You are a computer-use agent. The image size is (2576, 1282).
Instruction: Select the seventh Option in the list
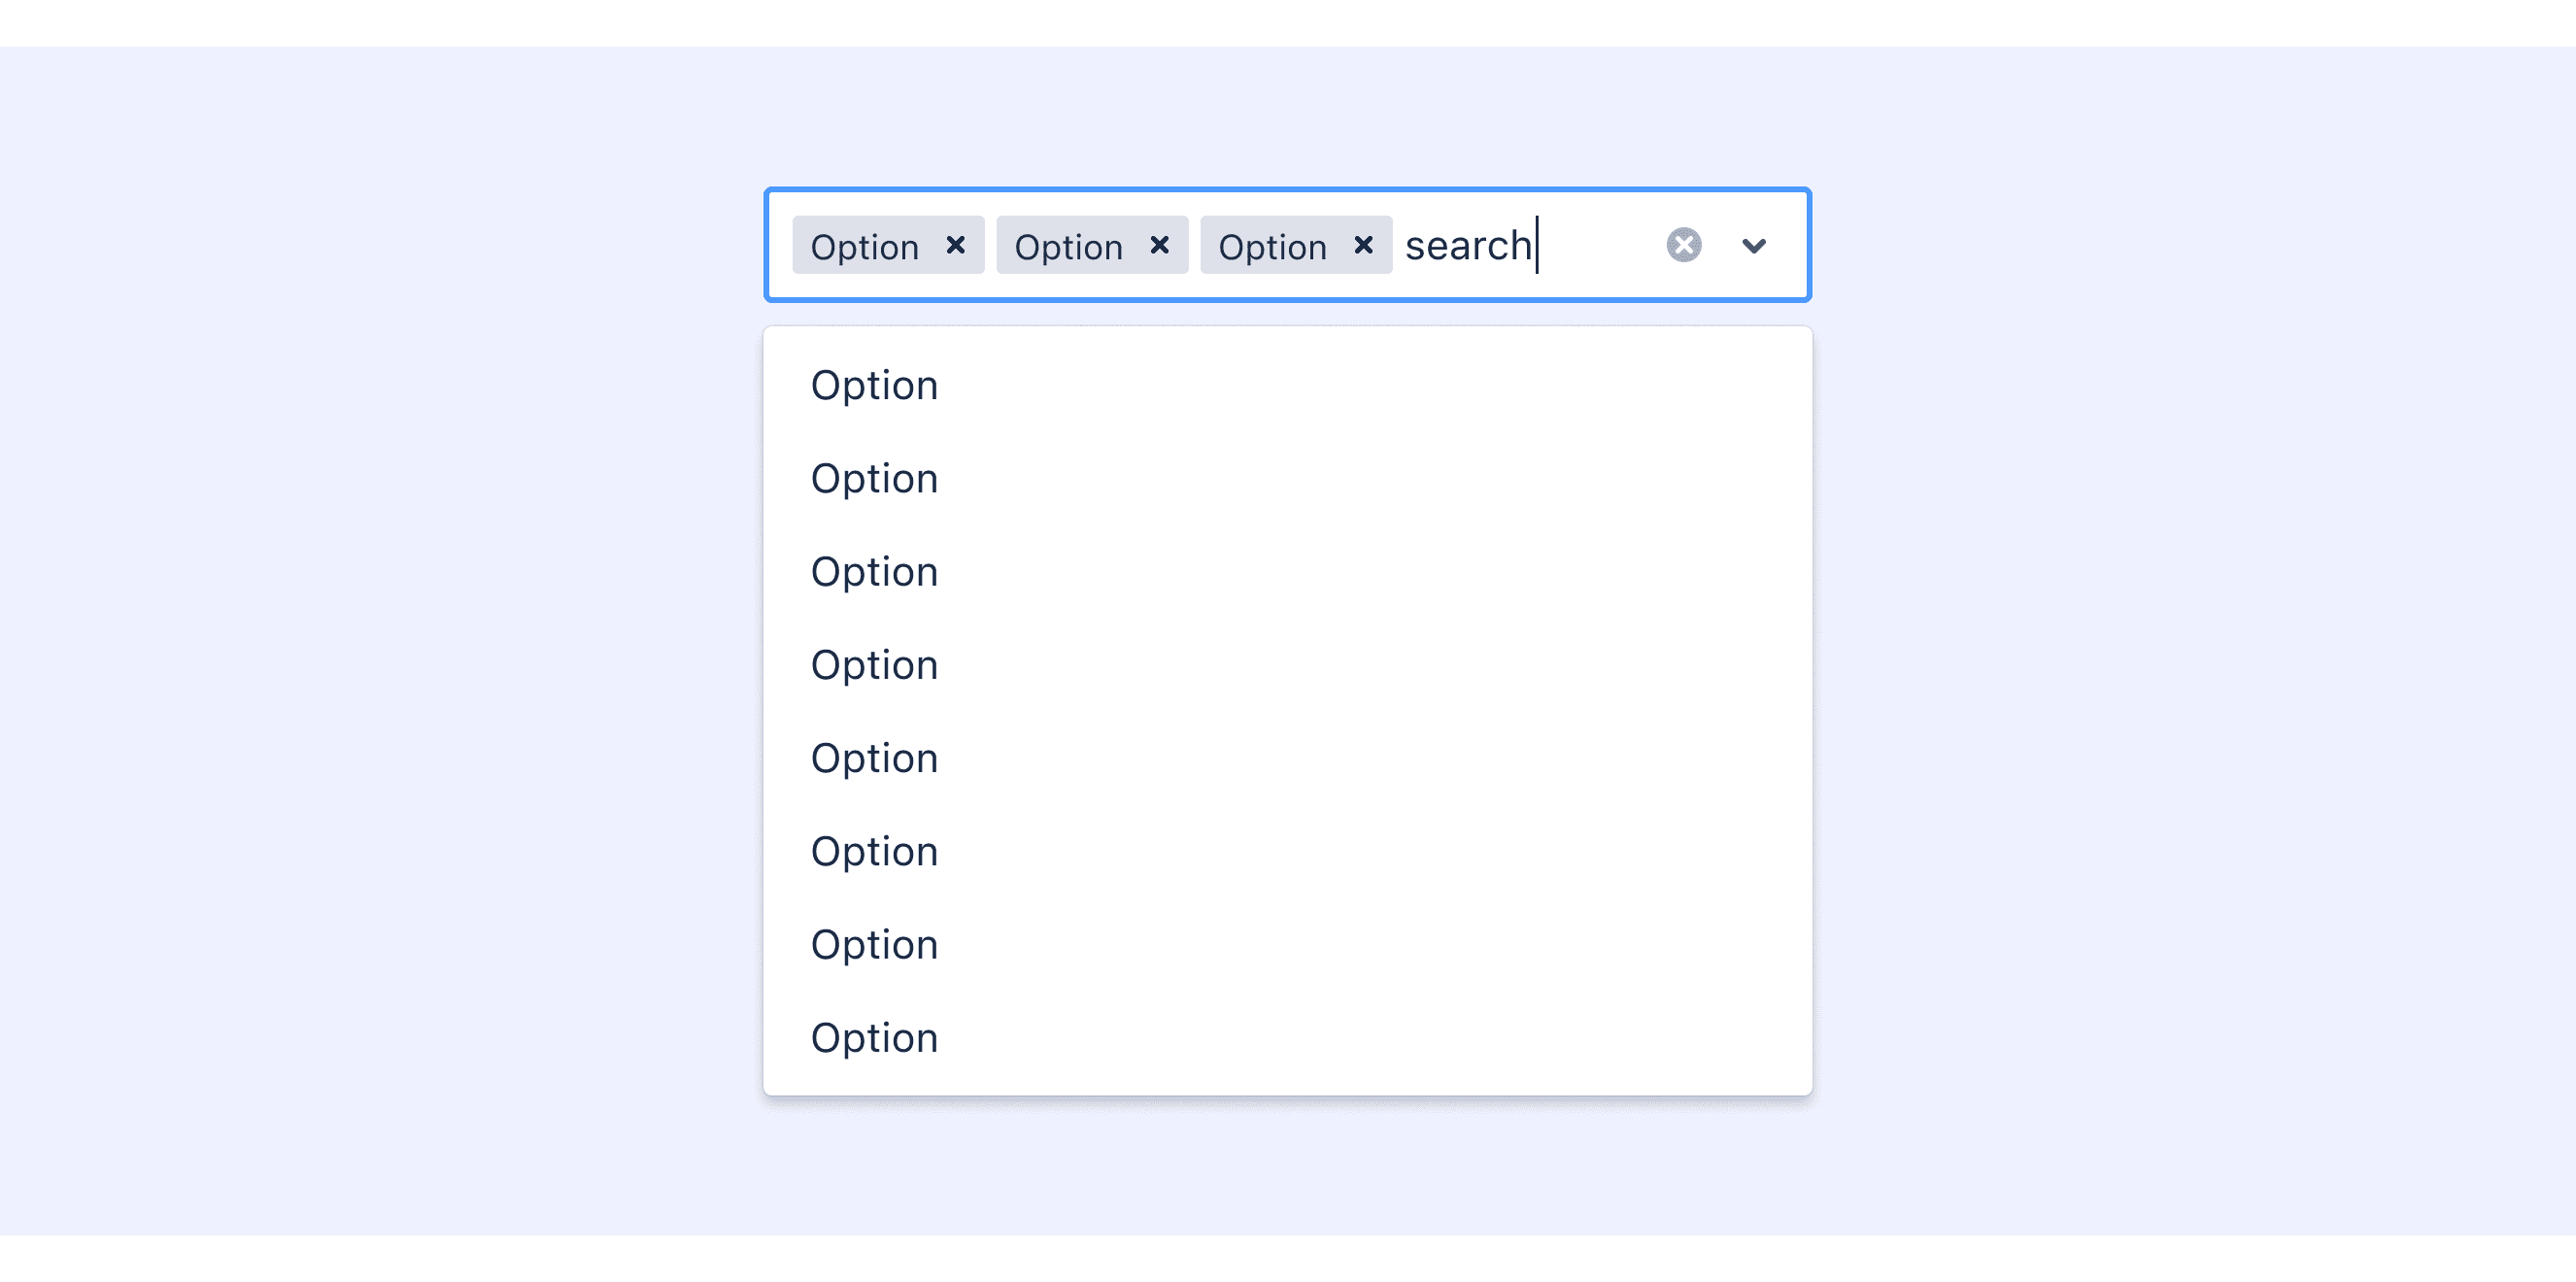(874, 945)
